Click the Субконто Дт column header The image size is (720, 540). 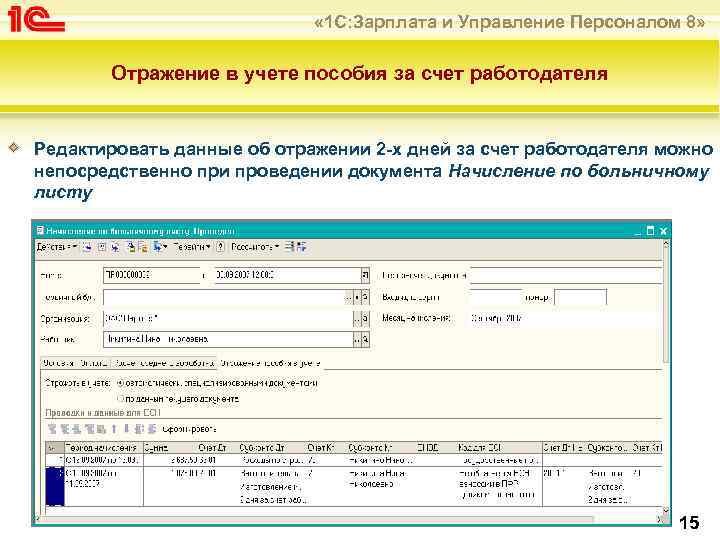coord(264,447)
